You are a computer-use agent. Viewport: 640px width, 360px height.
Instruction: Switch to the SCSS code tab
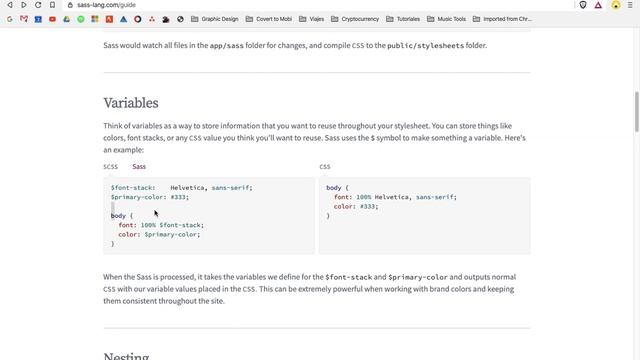pos(111,167)
